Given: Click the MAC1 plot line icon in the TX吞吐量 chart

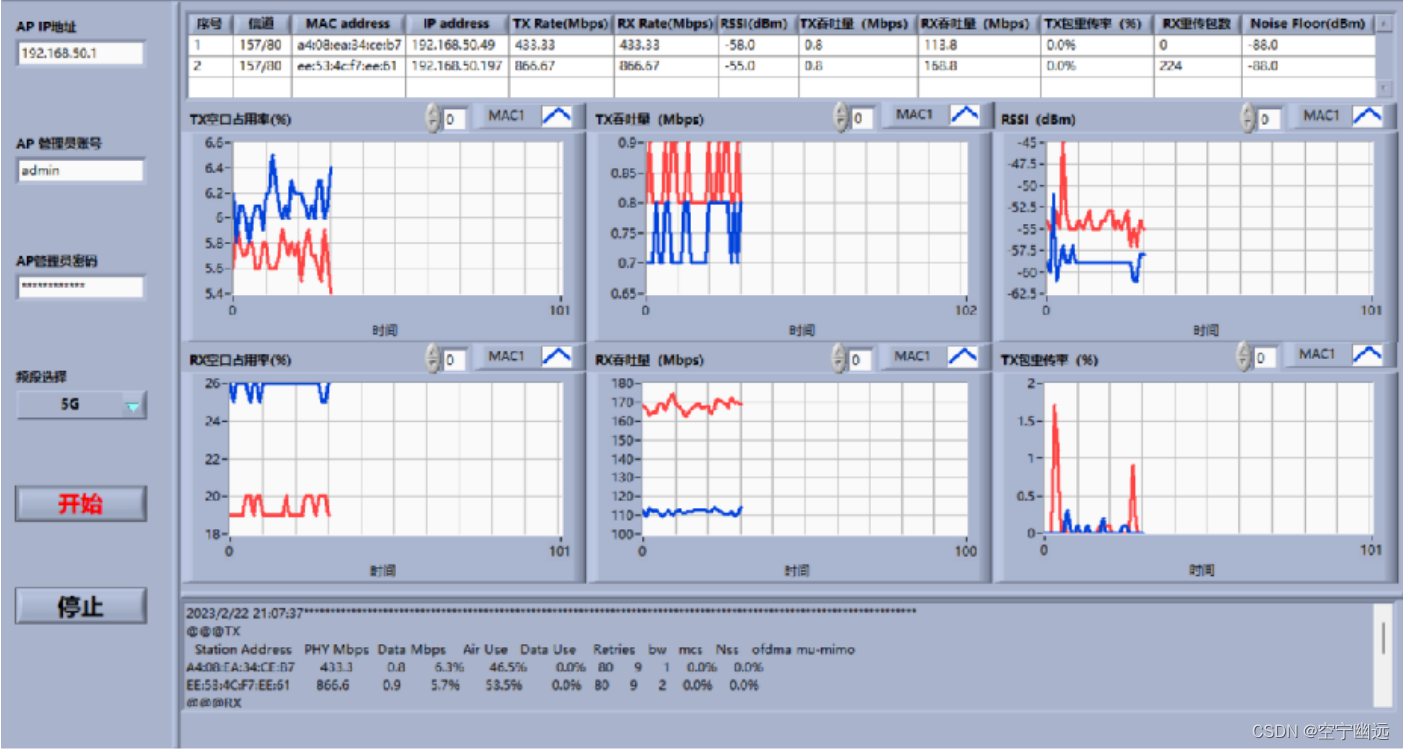Looking at the screenshot, I should 965,115.
